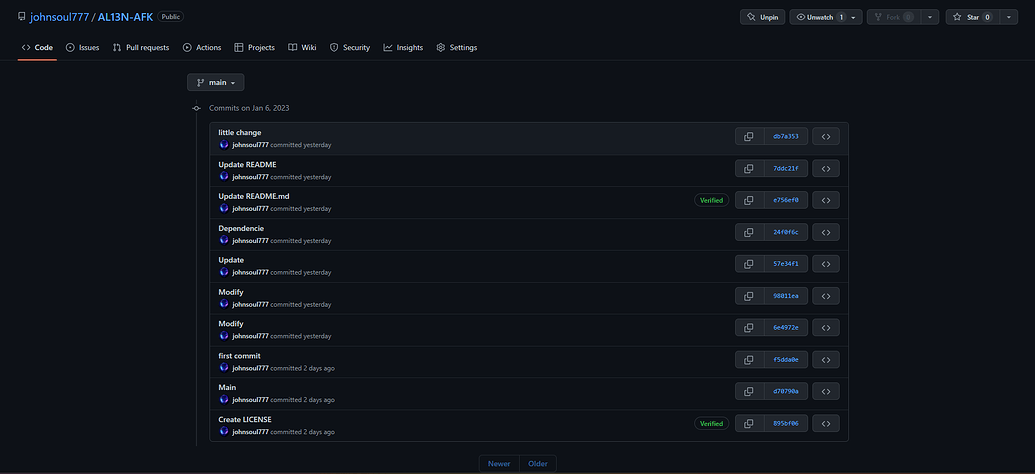
Task: Copy full SHA for commit e756ef0
Action: pyautogui.click(x=749, y=200)
